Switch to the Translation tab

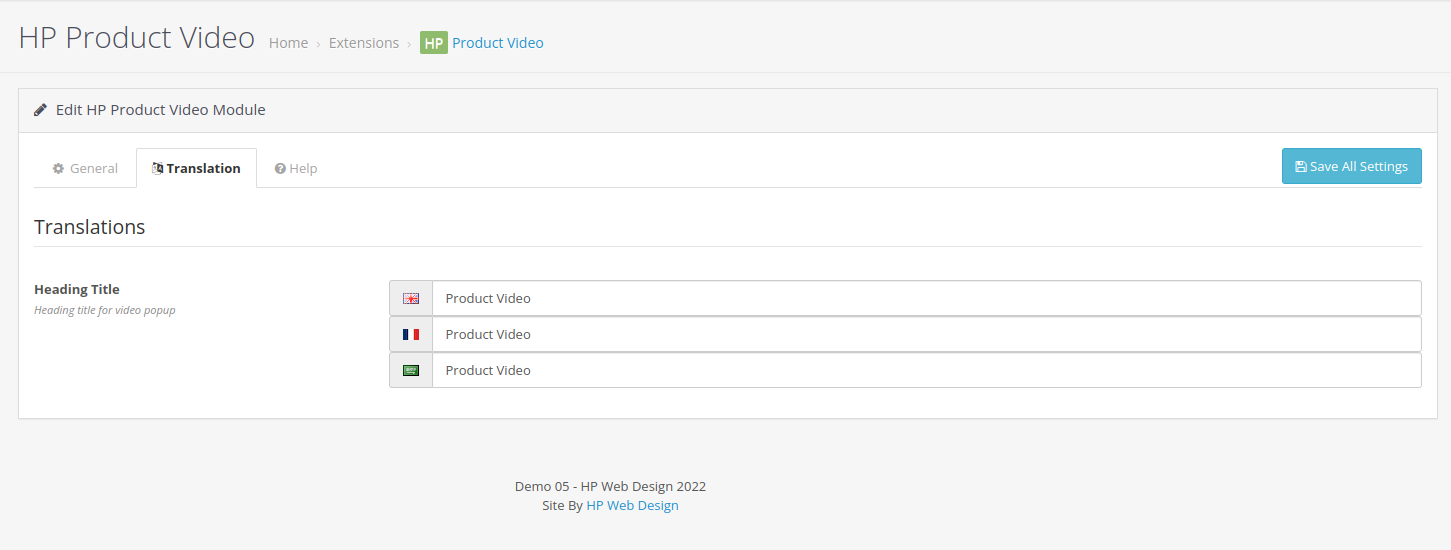(197, 168)
